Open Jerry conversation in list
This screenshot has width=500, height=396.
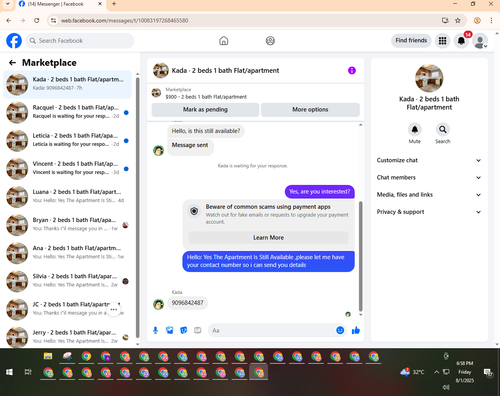67,337
